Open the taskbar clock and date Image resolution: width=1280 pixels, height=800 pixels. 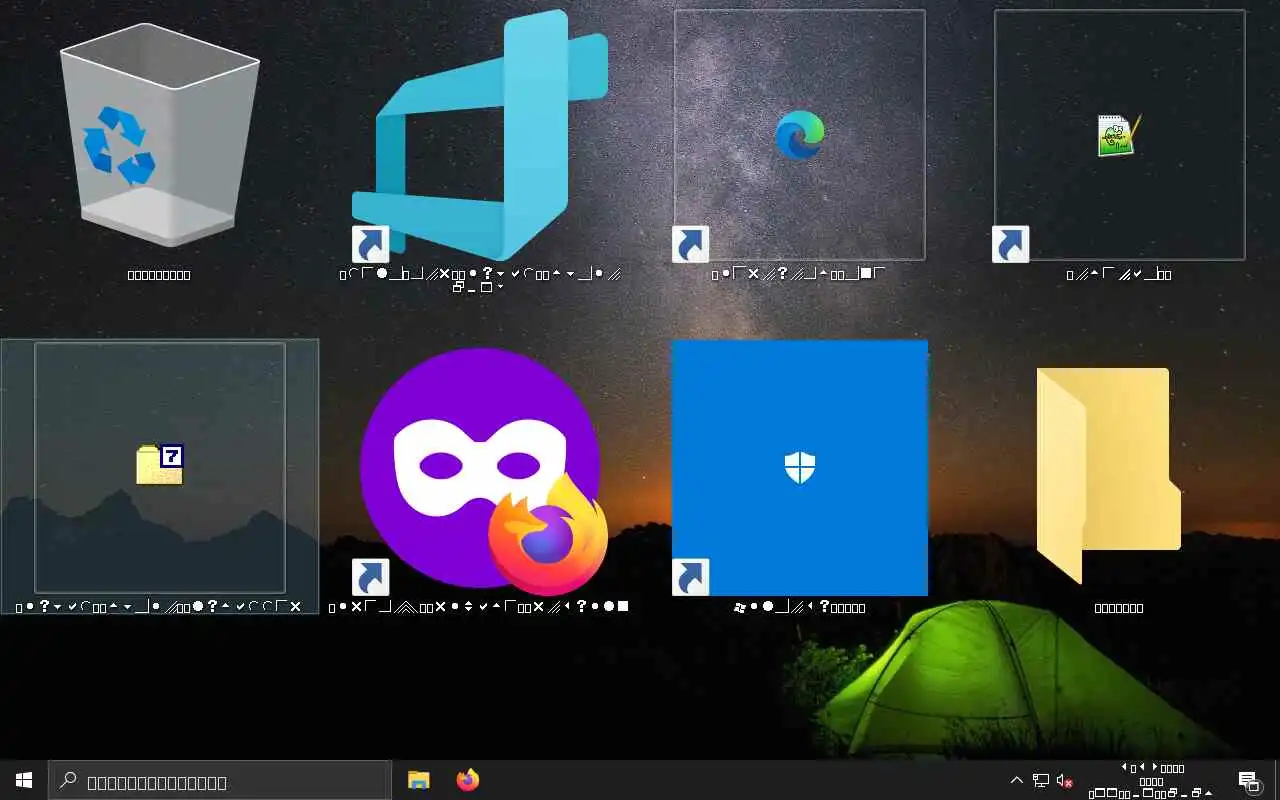point(1152,780)
